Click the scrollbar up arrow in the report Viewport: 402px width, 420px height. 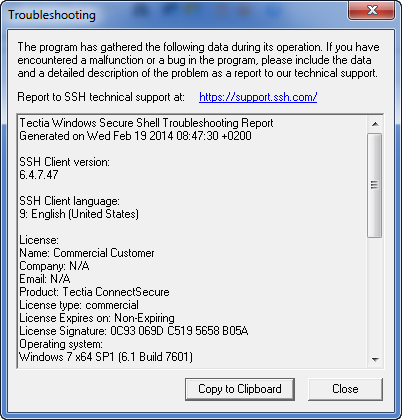pos(375,124)
